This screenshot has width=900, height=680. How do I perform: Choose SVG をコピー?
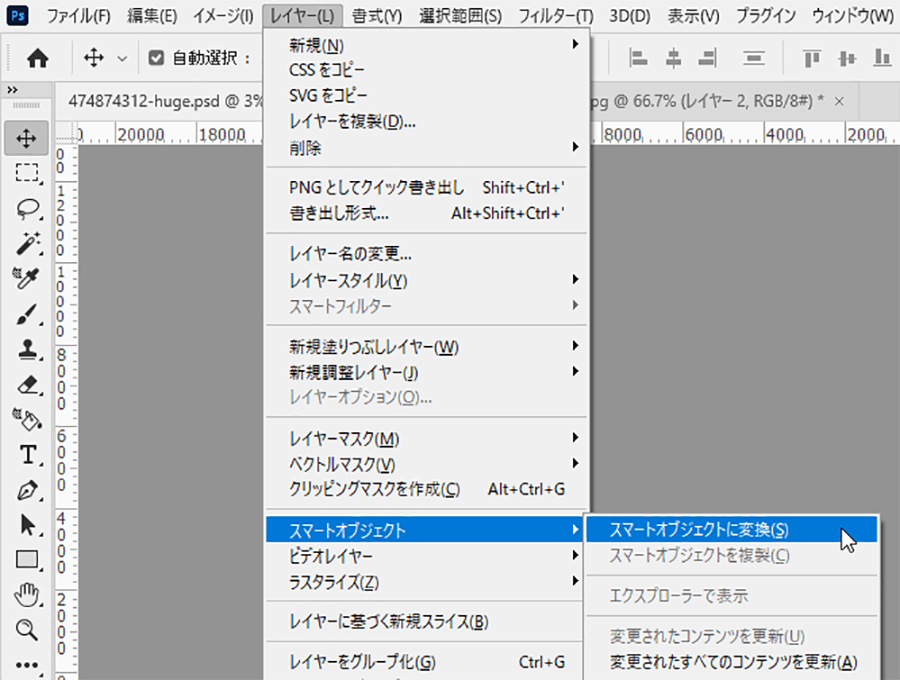425,95
